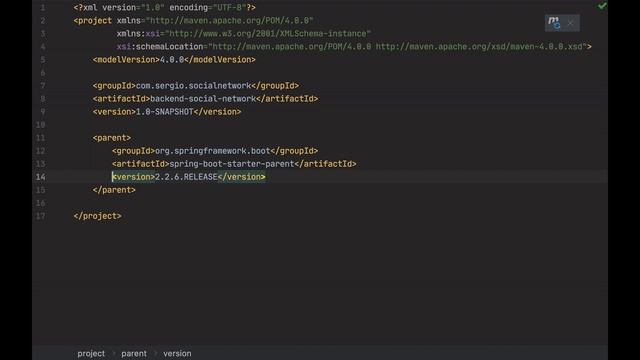Click the Maven load changes icon
Image resolution: width=640 pixels, height=360 pixels.
(554, 22)
